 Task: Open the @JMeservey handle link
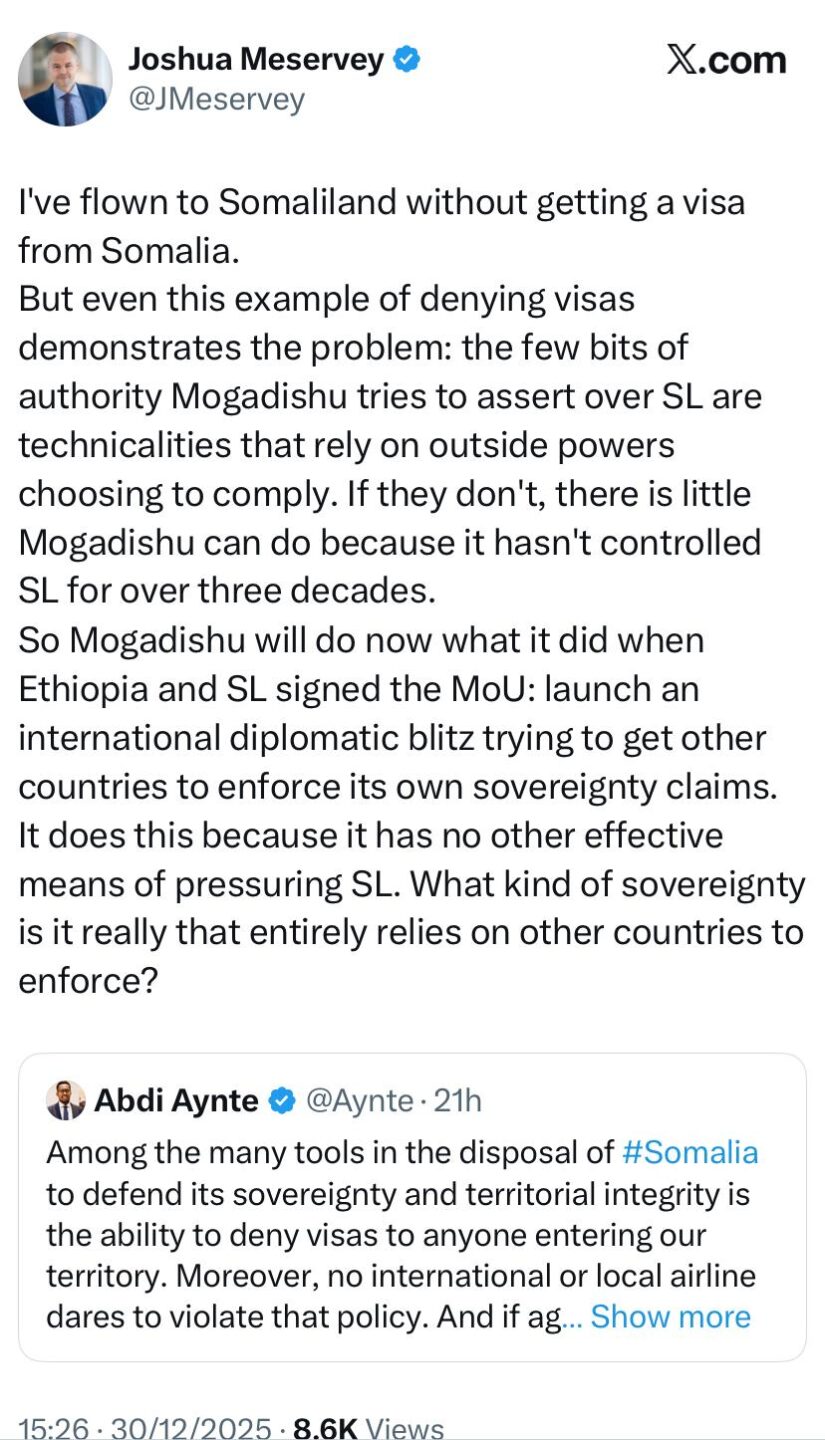pyautogui.click(x=216, y=99)
